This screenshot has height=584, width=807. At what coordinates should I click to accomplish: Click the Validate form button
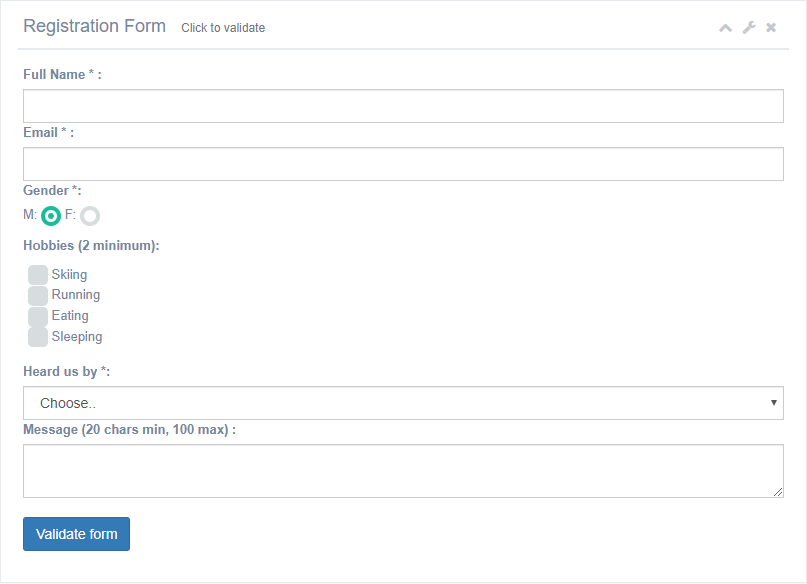coord(76,534)
